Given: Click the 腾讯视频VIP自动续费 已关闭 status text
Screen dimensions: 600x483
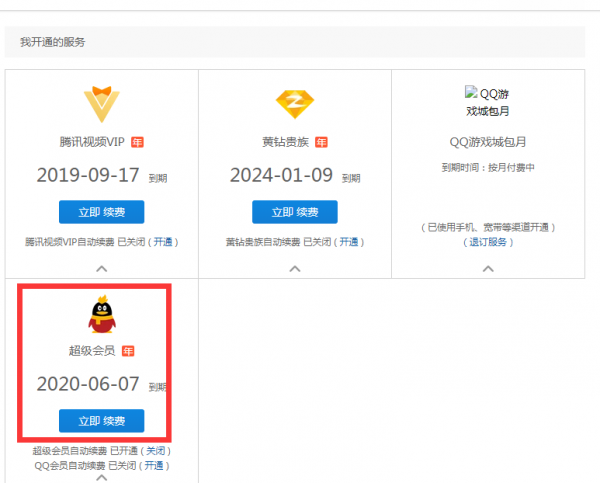Looking at the screenshot, I should pos(85,242).
